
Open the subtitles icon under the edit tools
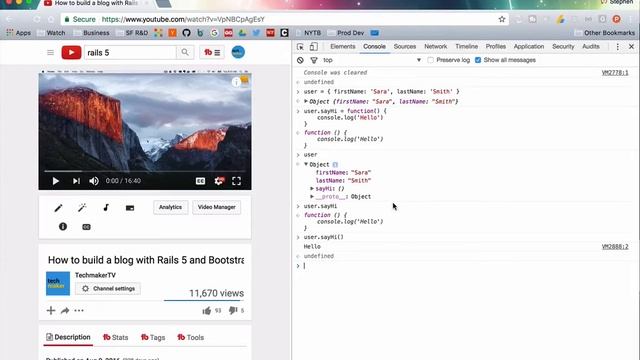click(x=86, y=227)
